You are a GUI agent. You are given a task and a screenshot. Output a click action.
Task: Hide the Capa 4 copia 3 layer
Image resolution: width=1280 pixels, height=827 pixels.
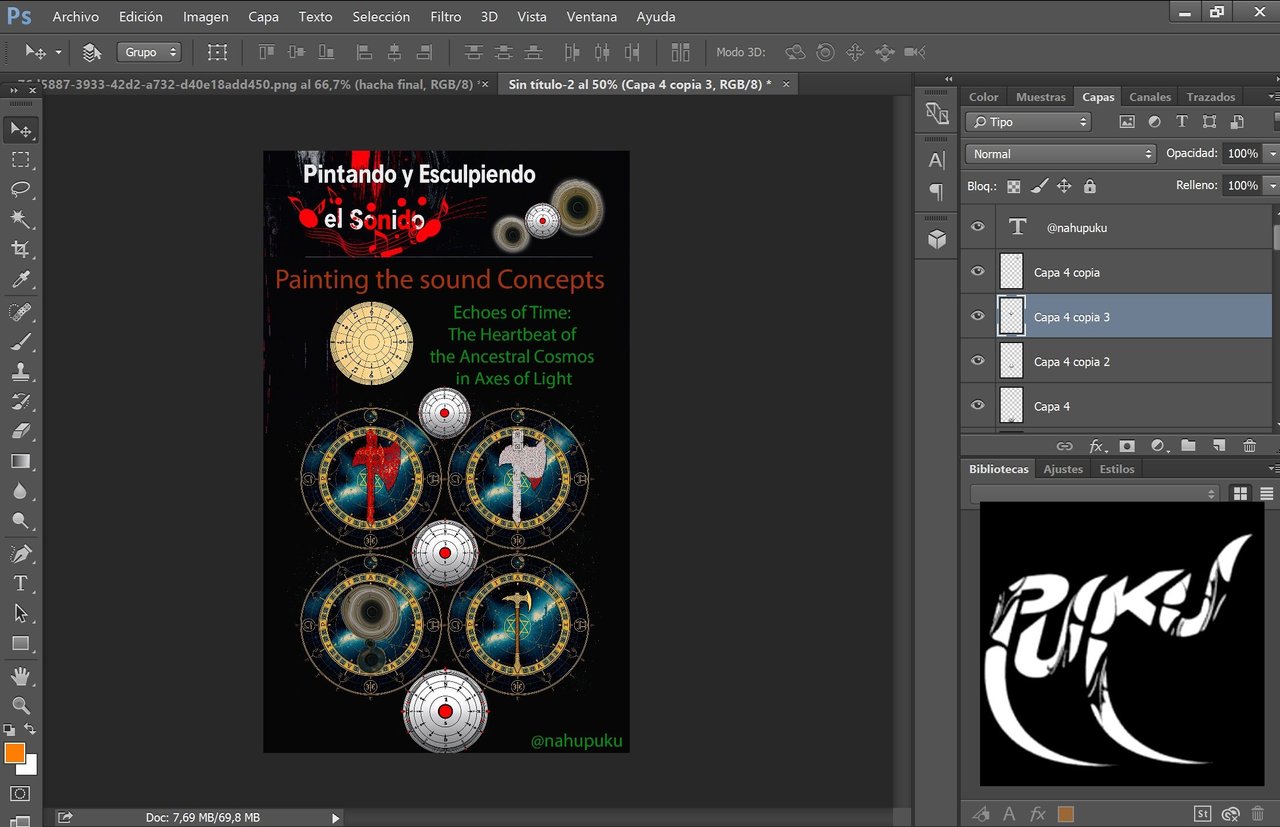978,316
